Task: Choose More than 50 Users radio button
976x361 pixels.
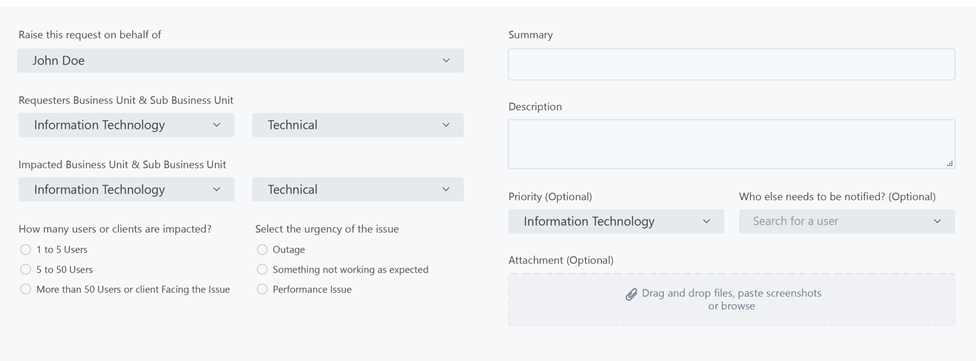Action: point(26,289)
